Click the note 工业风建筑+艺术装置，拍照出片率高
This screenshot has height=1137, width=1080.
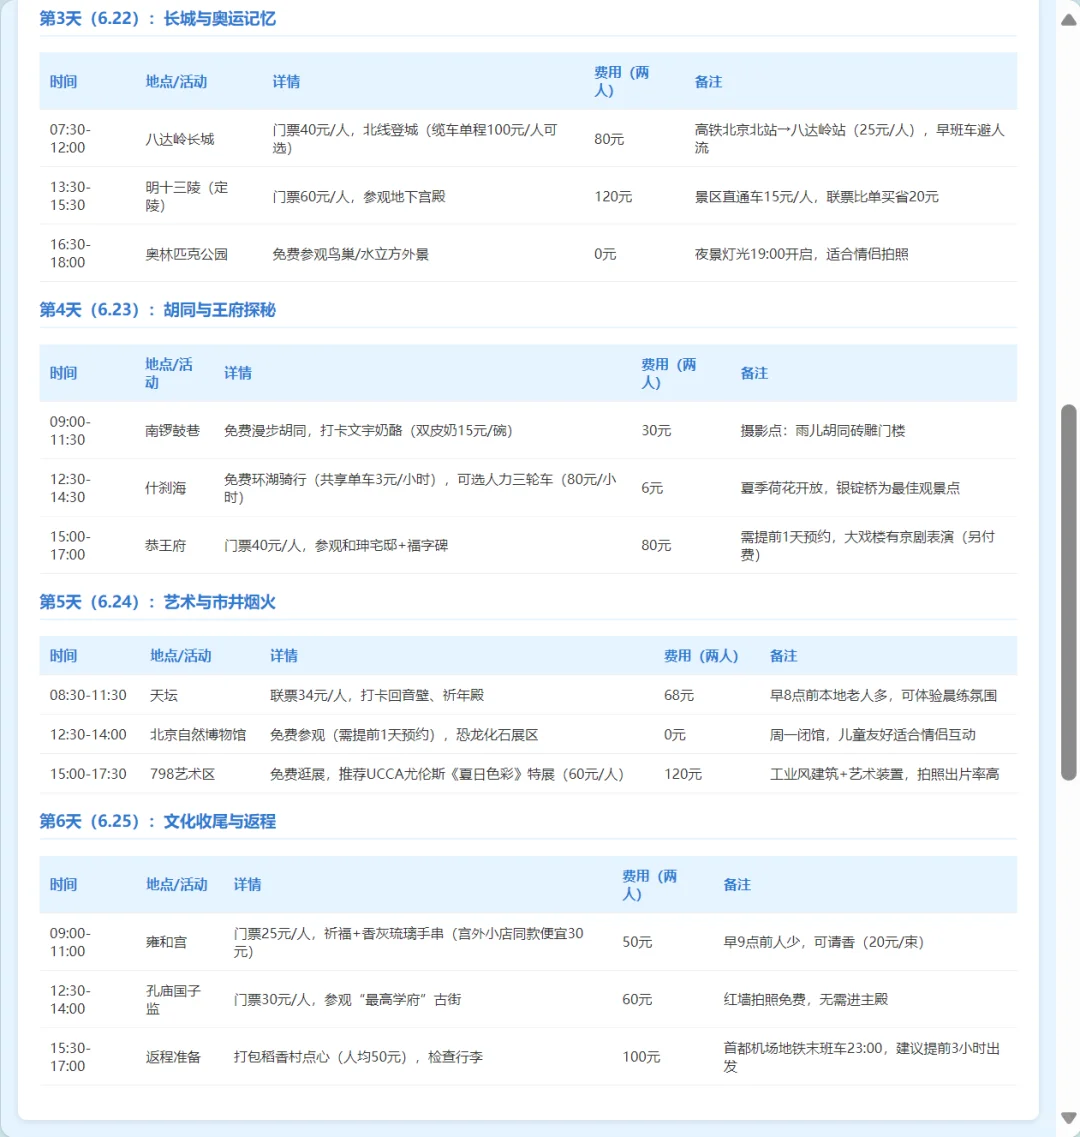point(884,774)
